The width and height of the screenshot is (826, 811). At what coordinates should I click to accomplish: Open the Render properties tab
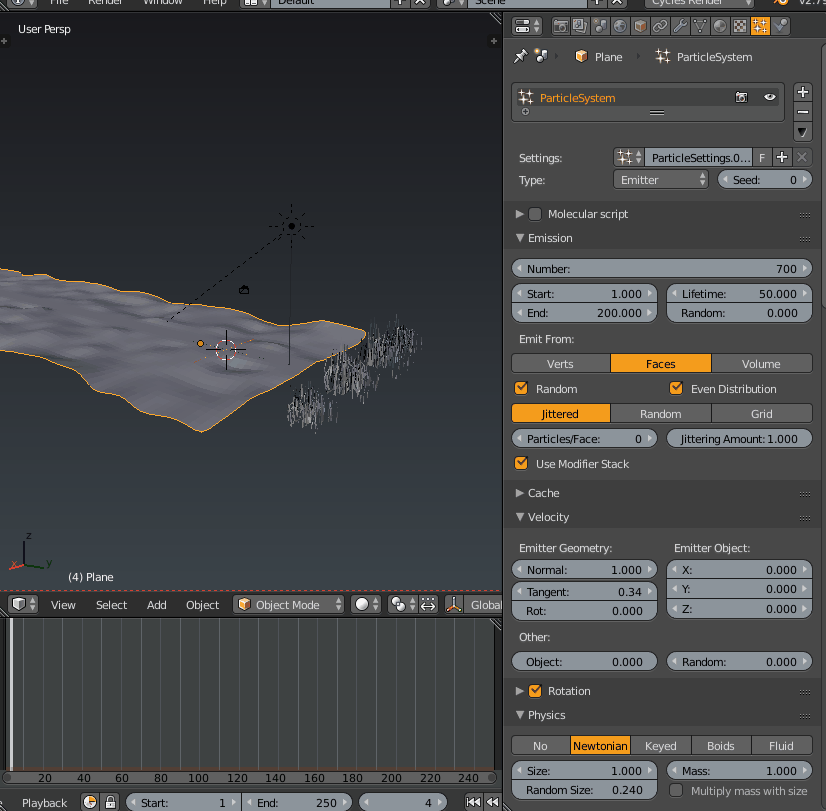561,26
